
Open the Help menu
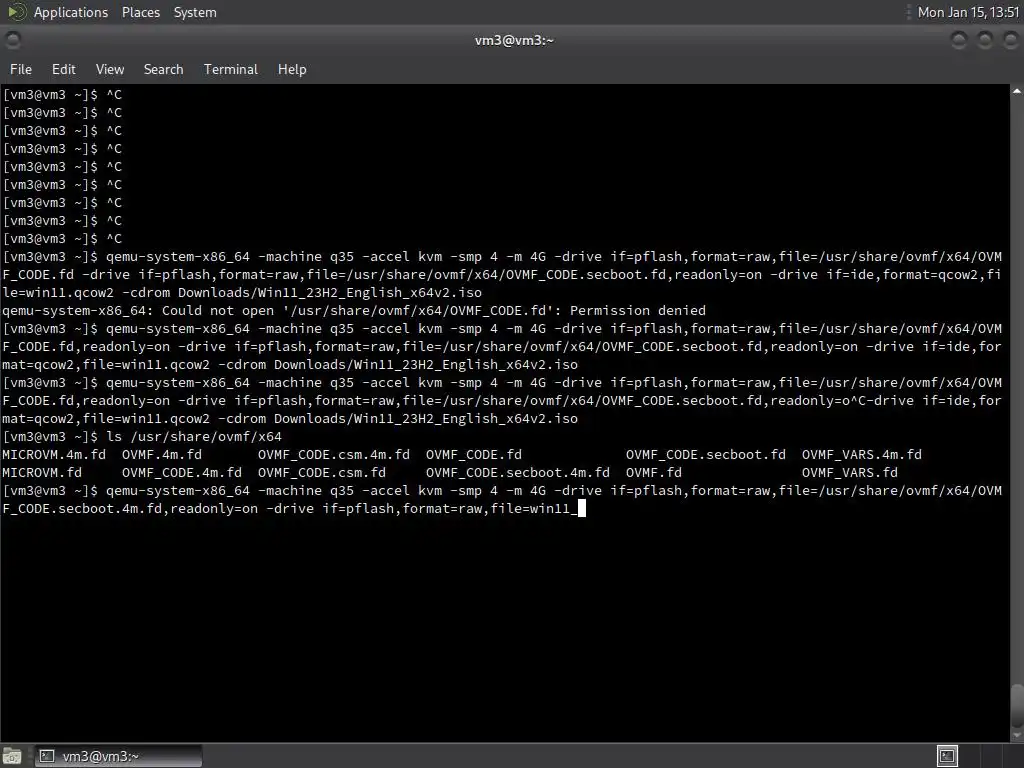(x=292, y=69)
